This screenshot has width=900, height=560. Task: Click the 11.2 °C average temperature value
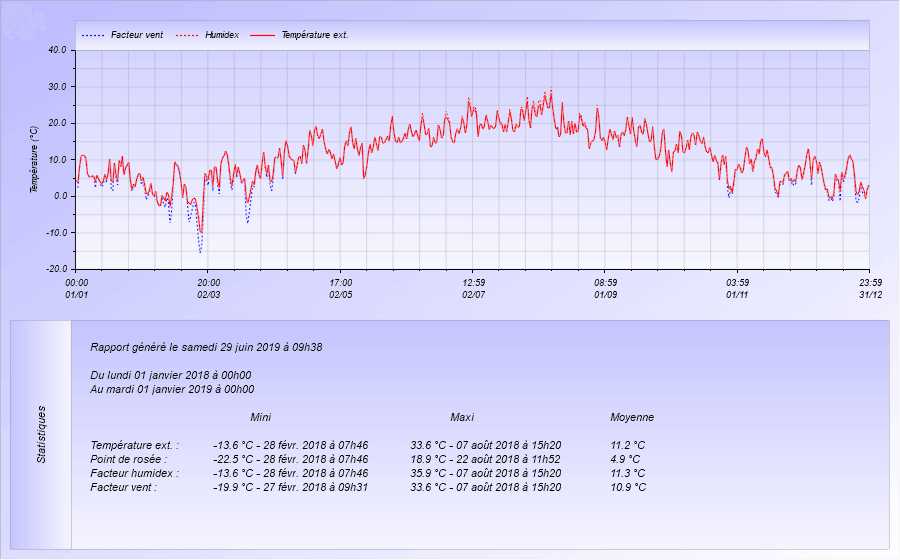tap(627, 445)
